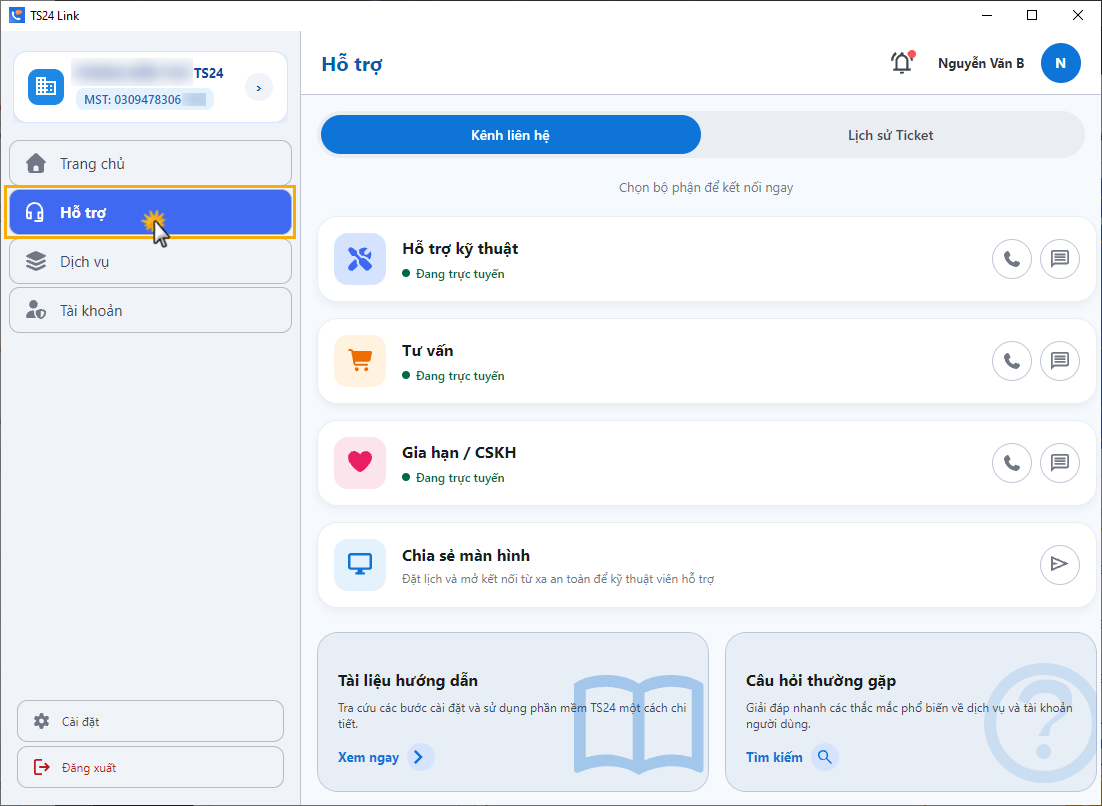Open Dịch vụ in the sidebar
1102x806 pixels.
click(150, 261)
